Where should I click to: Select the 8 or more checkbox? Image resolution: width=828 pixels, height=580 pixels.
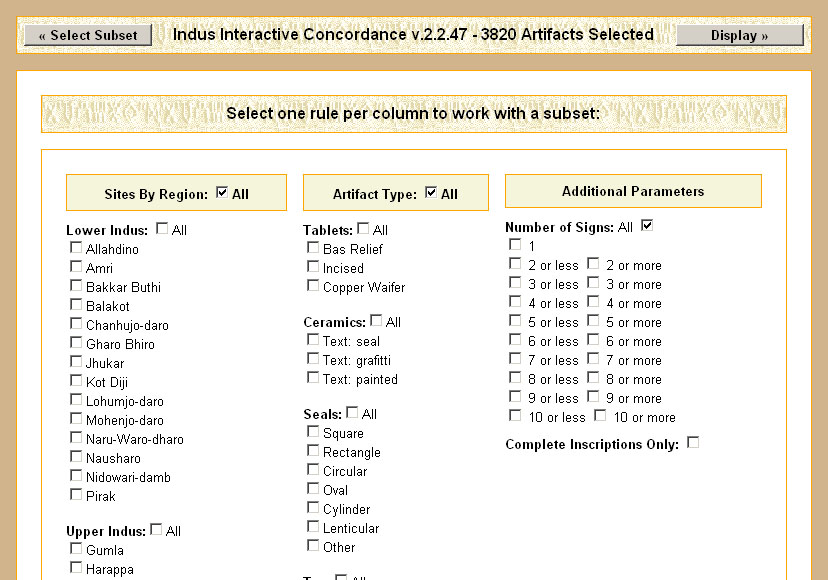point(593,377)
